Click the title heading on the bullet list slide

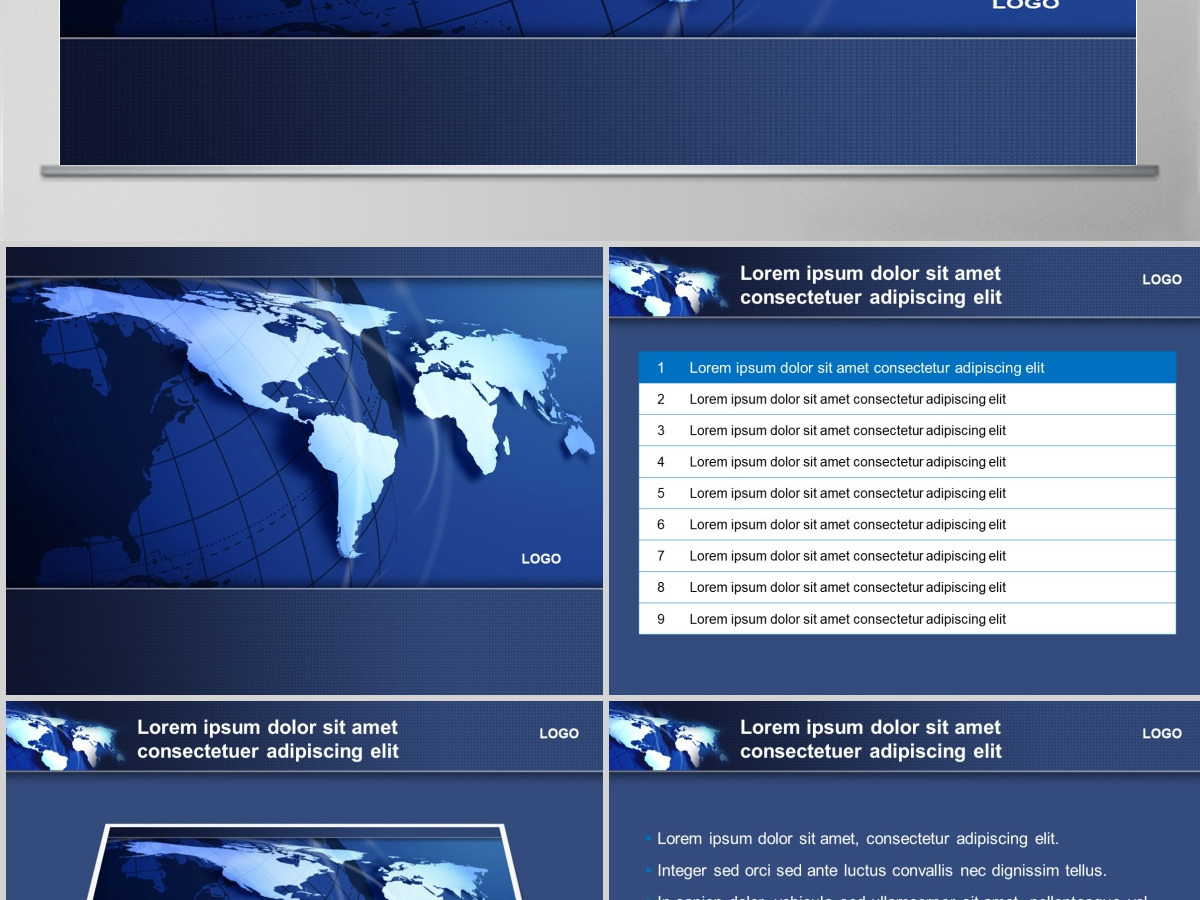(x=870, y=739)
